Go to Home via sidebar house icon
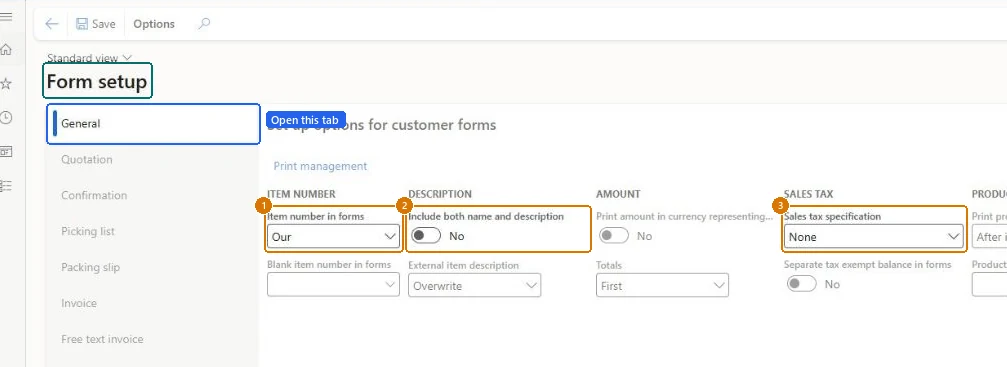This screenshot has width=1007, height=367. click(6, 49)
